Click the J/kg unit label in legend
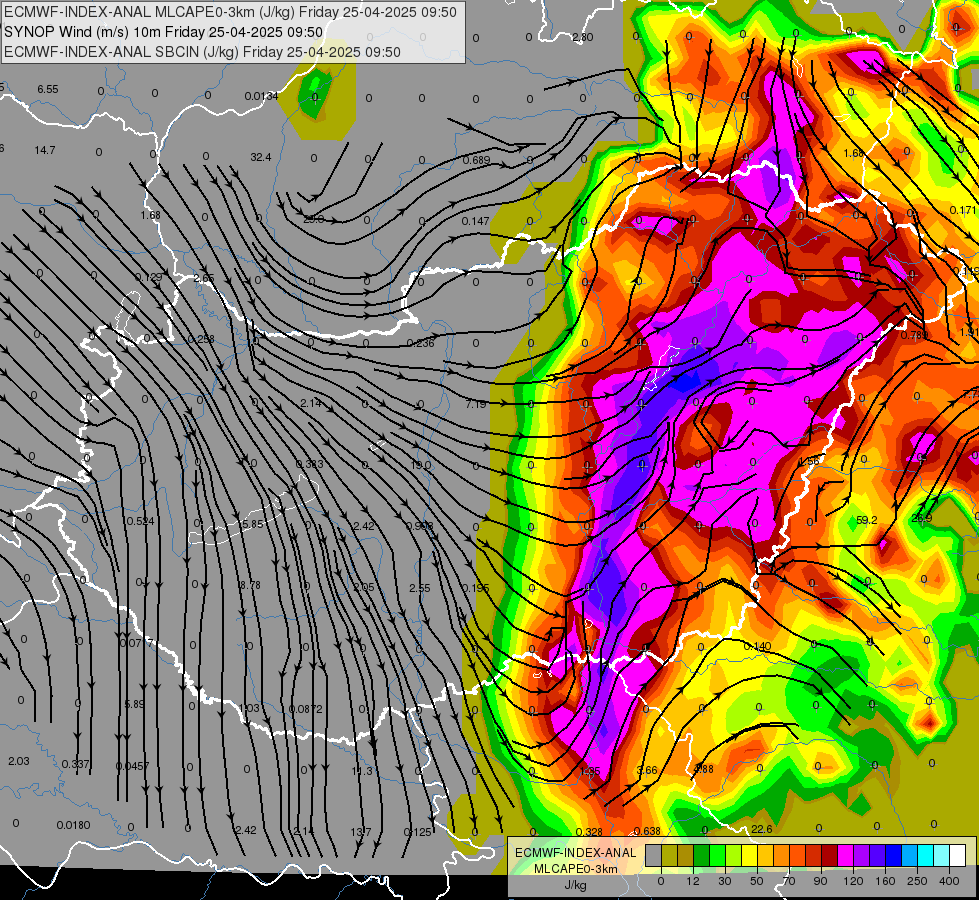This screenshot has width=979, height=900. (576, 885)
